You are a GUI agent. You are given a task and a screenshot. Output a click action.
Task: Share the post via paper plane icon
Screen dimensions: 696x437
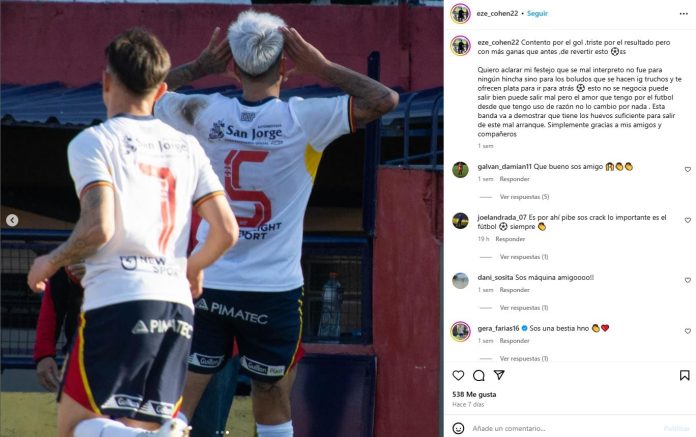coord(499,375)
